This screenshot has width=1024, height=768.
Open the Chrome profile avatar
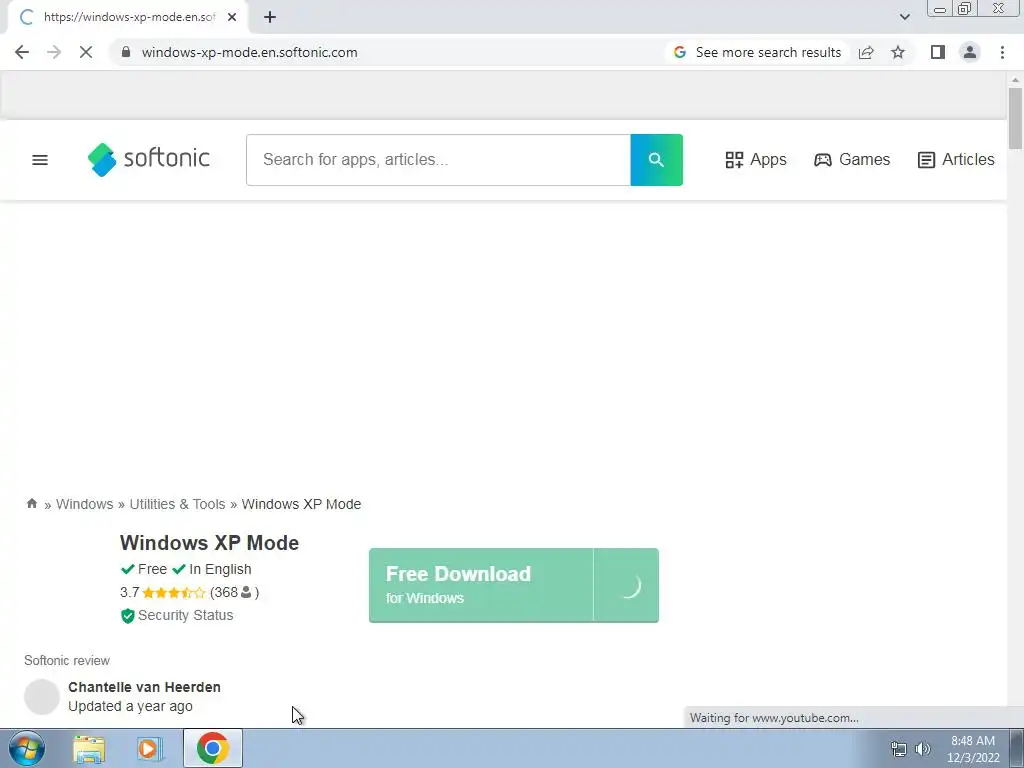970,52
